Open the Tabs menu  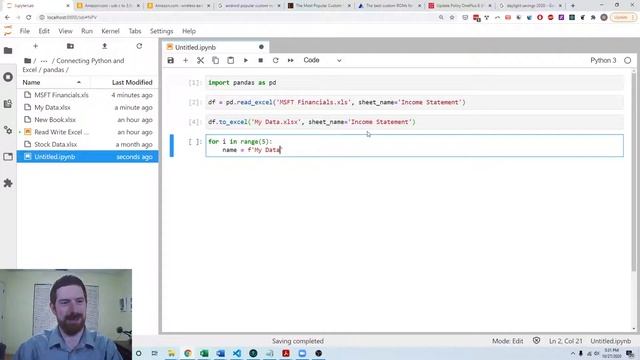135,31
